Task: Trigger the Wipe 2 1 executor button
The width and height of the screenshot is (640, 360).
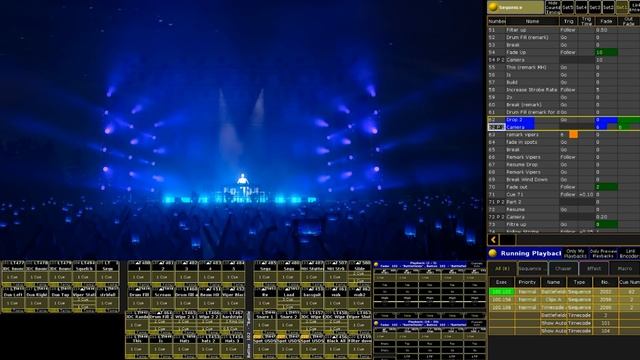Action: tap(184, 322)
